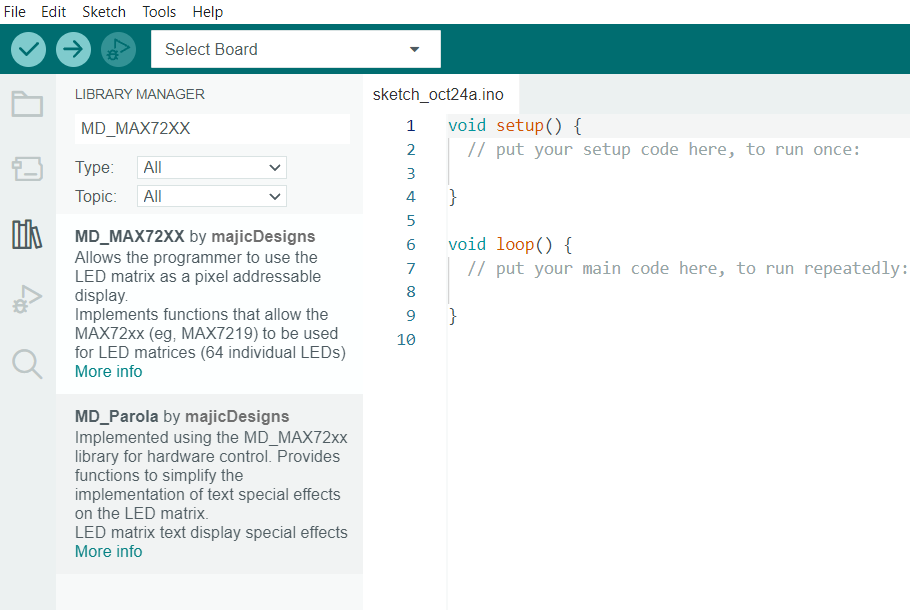Click the library search field with MD_MAX72XX
Viewport: 910px width, 610px height.
tap(212, 129)
